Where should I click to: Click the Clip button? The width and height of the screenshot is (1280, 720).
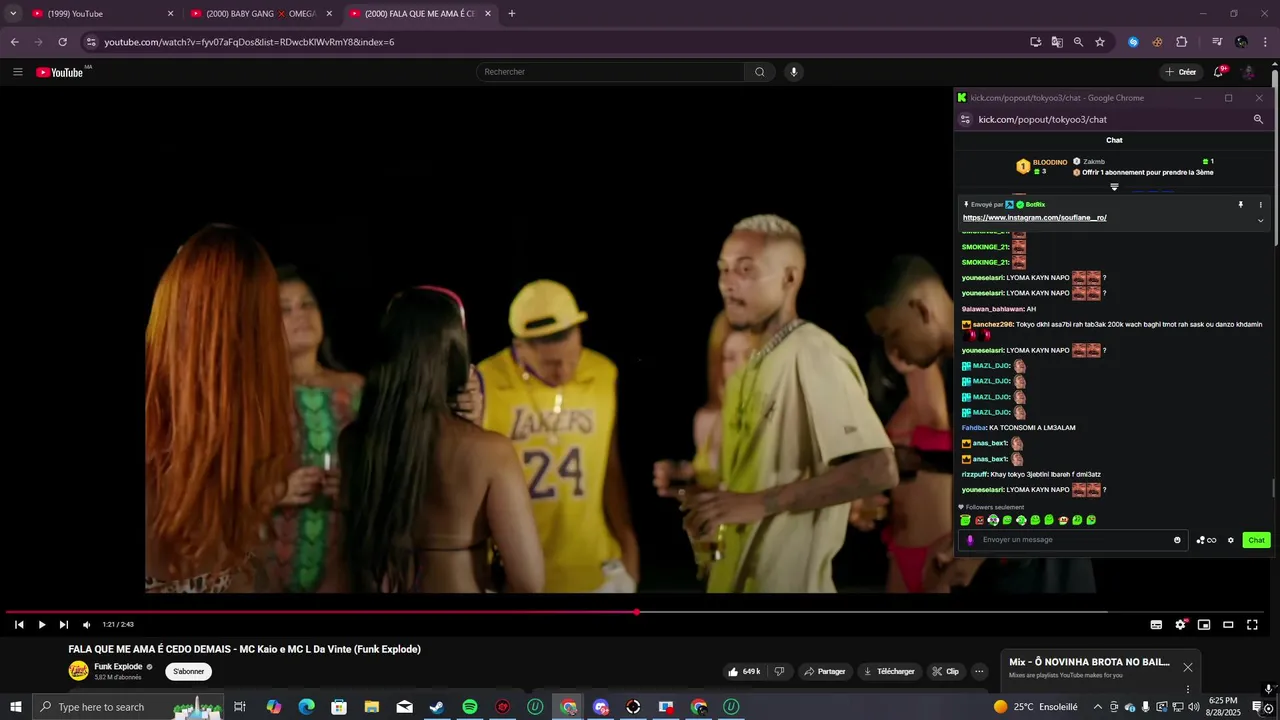945,672
